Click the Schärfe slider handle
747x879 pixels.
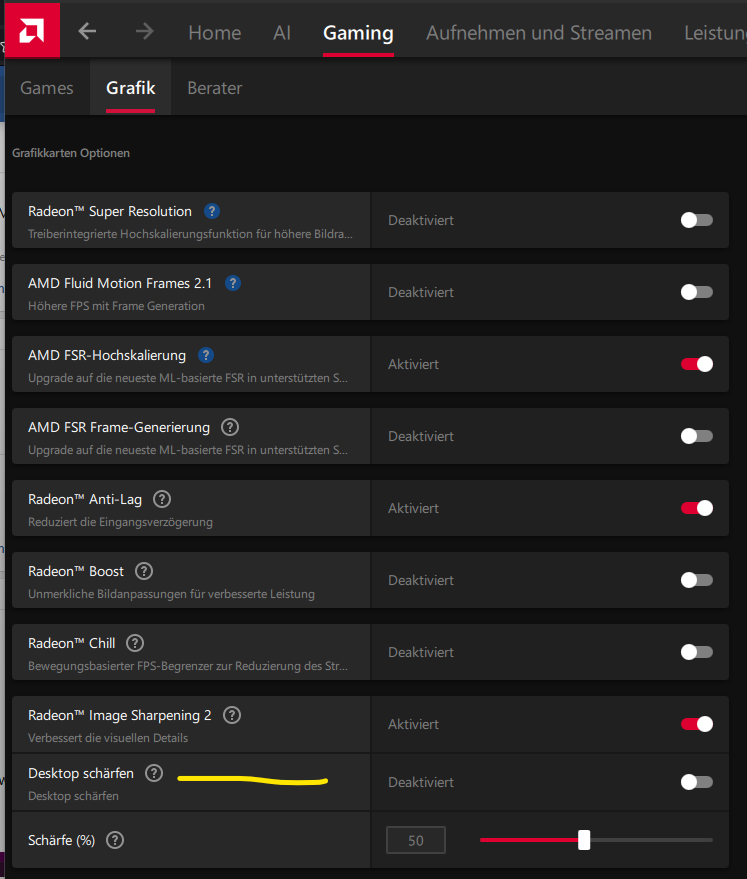click(584, 840)
